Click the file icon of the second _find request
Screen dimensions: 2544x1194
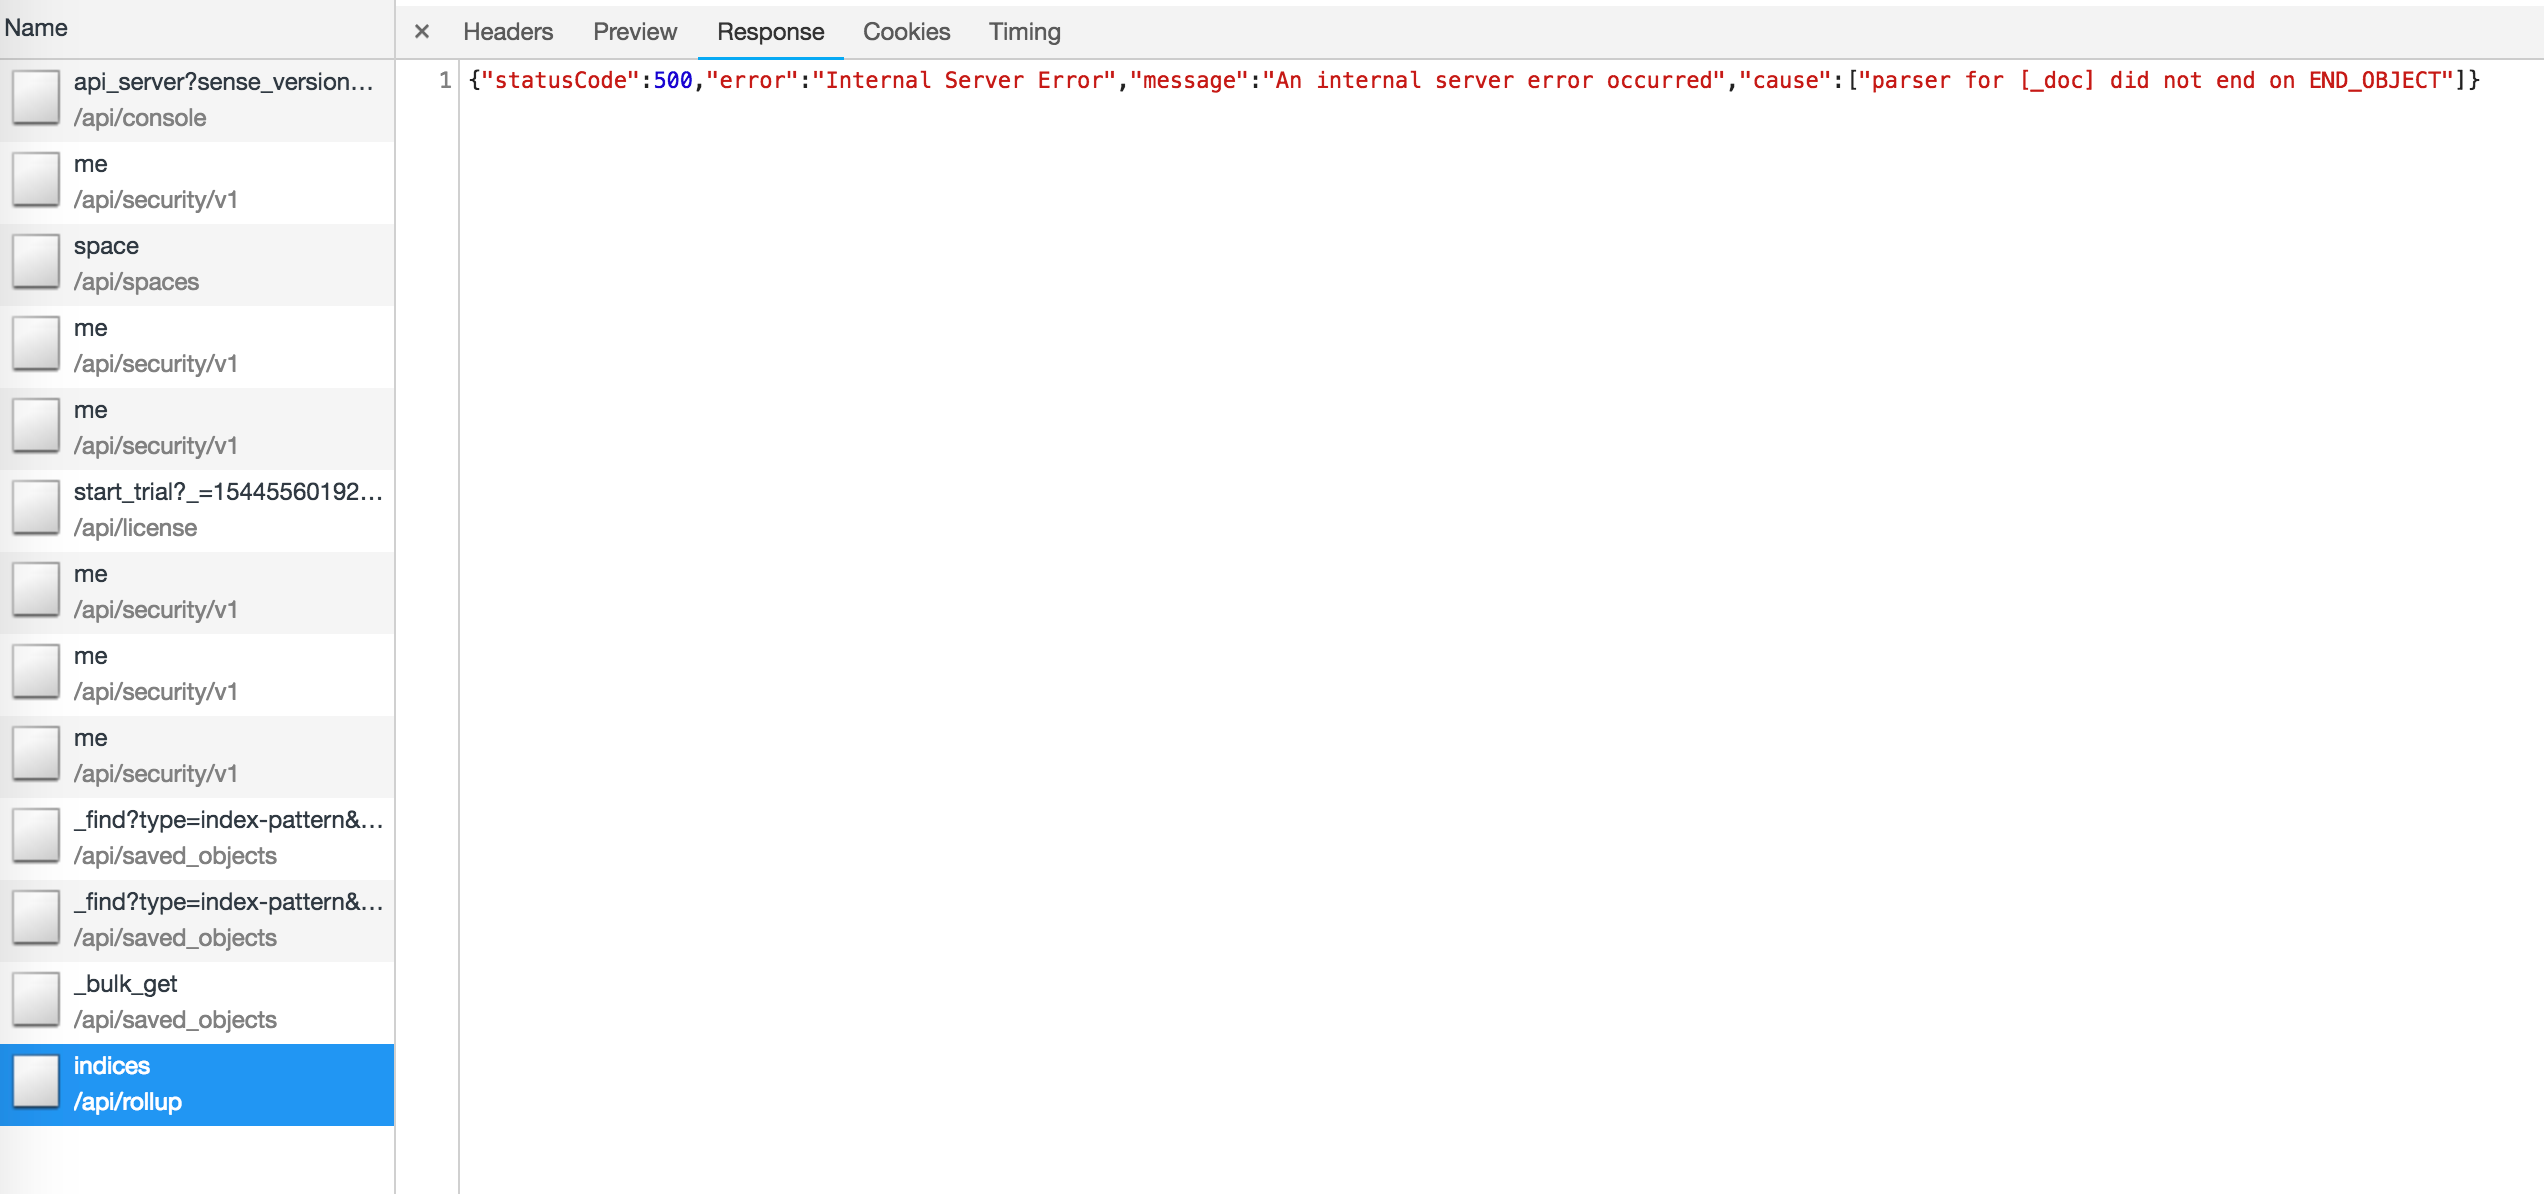(35, 918)
